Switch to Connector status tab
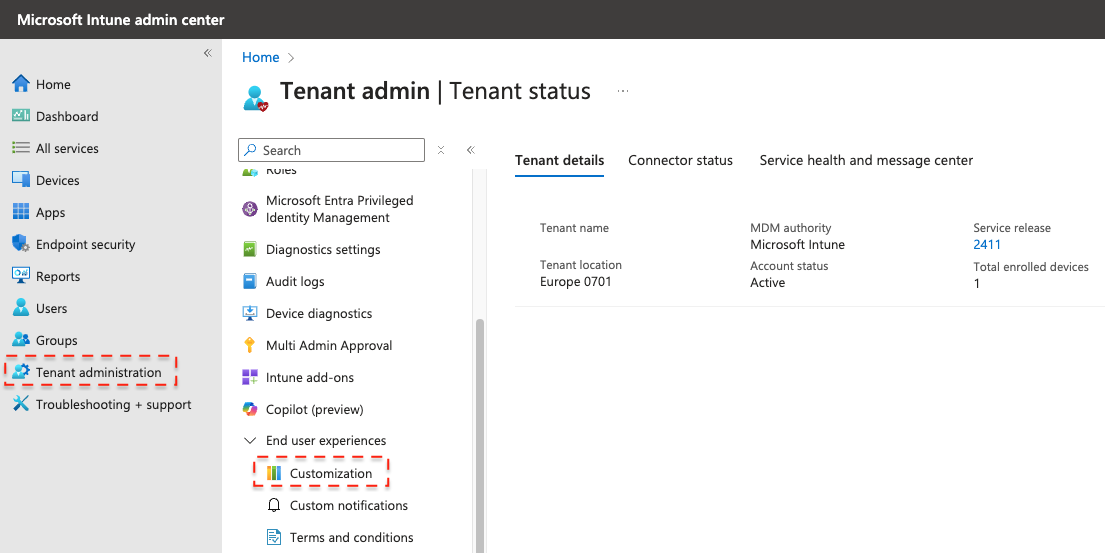This screenshot has height=553, width=1105. pos(680,160)
